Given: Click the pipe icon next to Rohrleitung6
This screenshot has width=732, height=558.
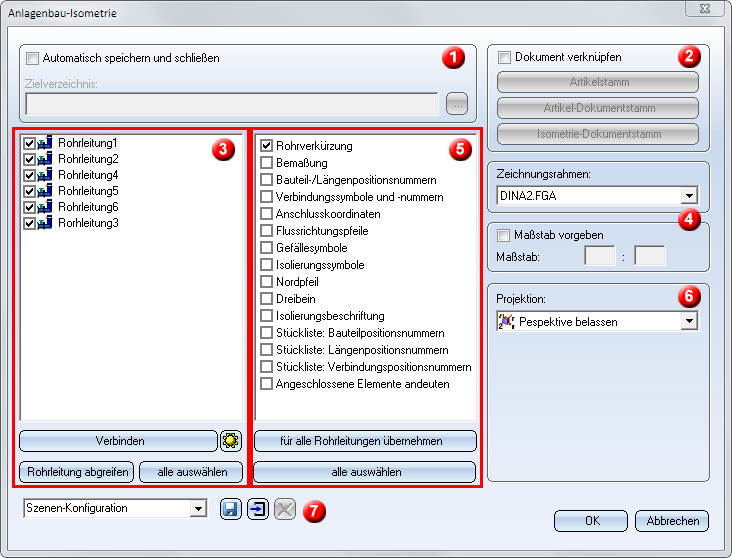Looking at the screenshot, I should [45, 207].
